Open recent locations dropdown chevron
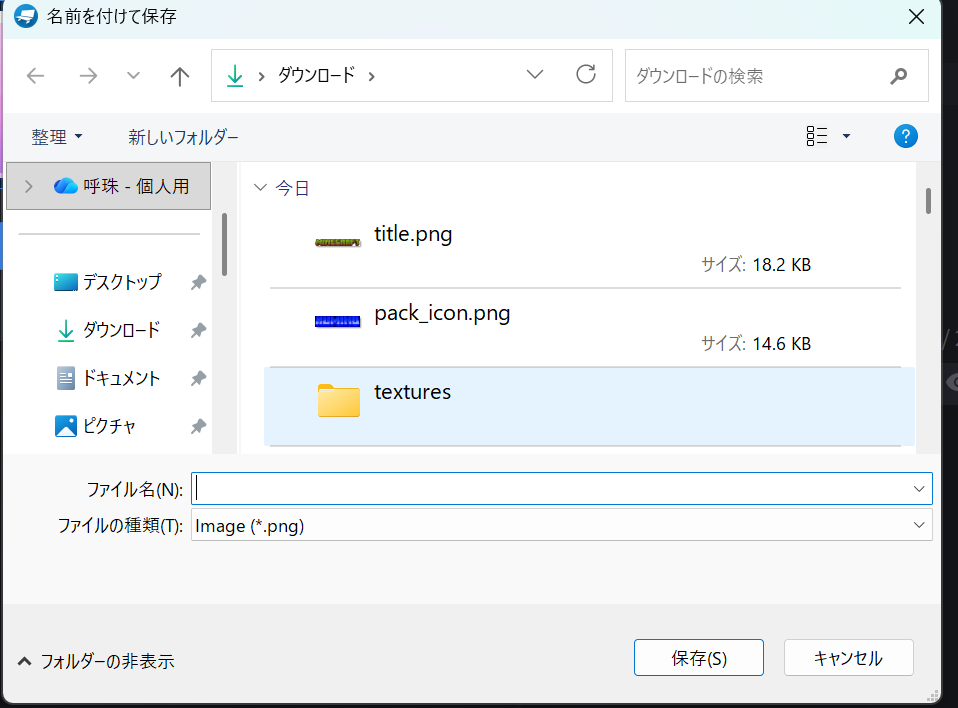The height and width of the screenshot is (708, 958). [134, 76]
